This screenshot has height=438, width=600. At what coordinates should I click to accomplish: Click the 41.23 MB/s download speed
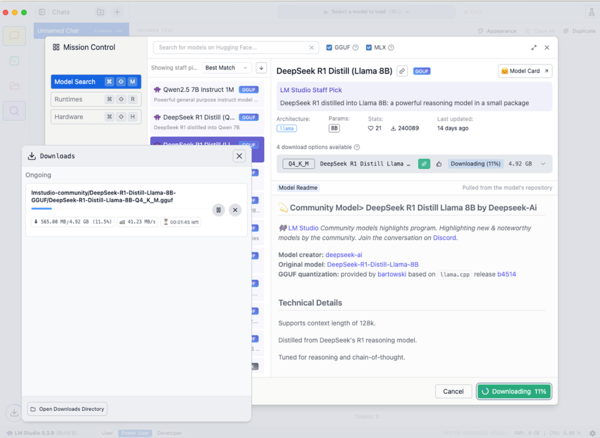tap(138, 222)
